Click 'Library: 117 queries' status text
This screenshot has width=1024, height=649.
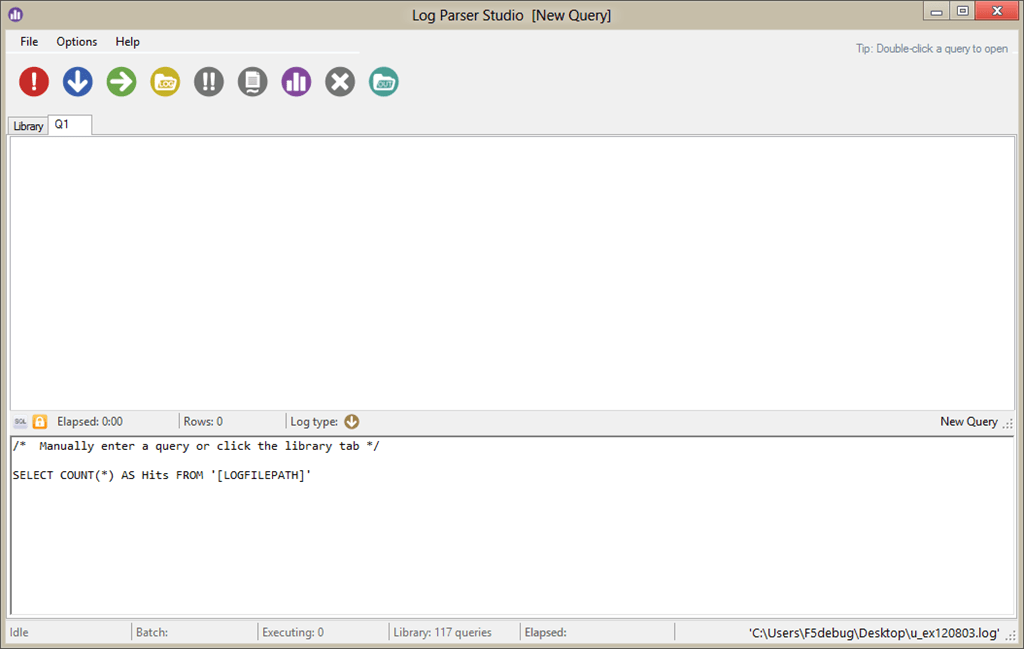pos(442,633)
